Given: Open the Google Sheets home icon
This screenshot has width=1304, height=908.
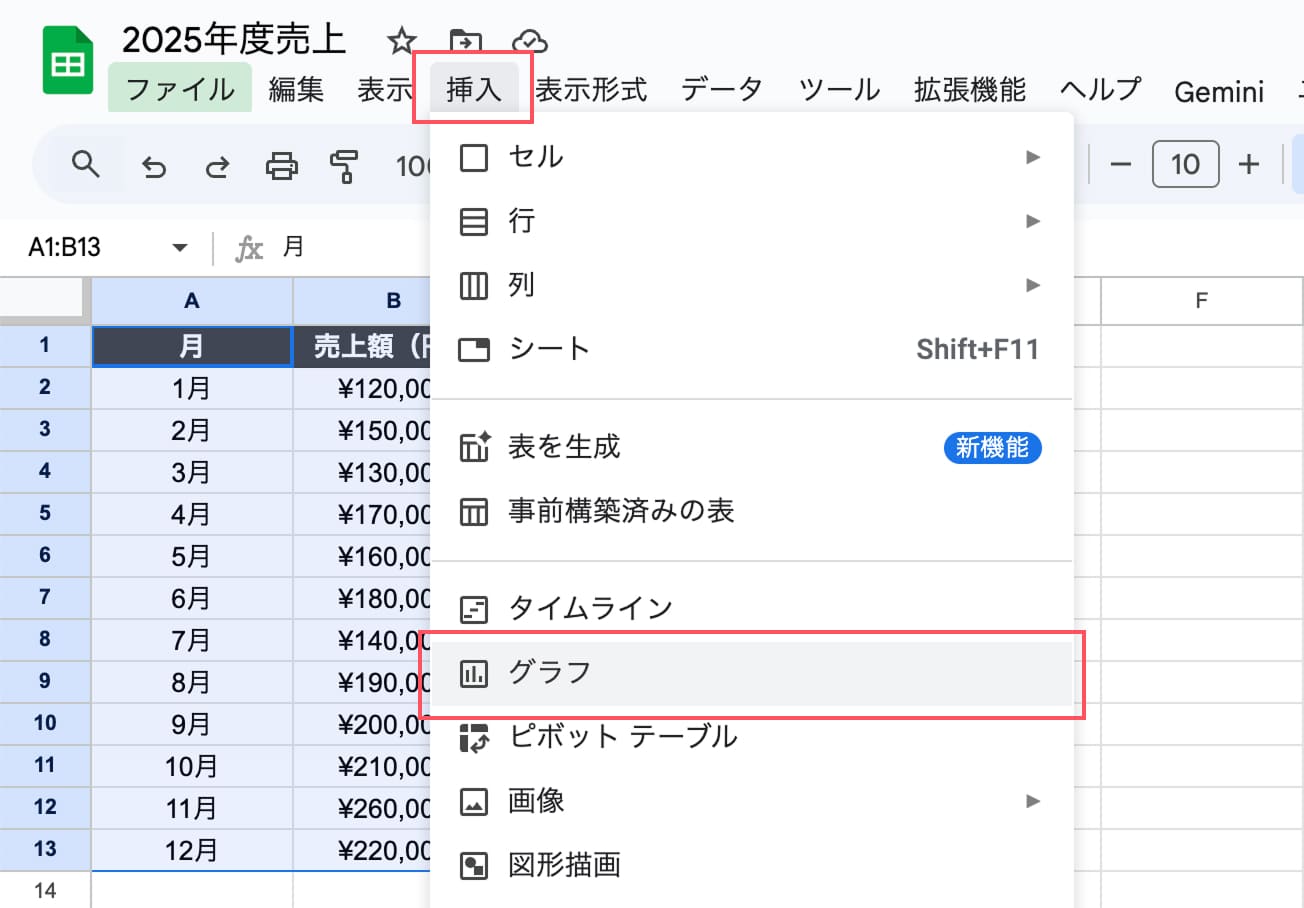Looking at the screenshot, I should pos(68,62).
